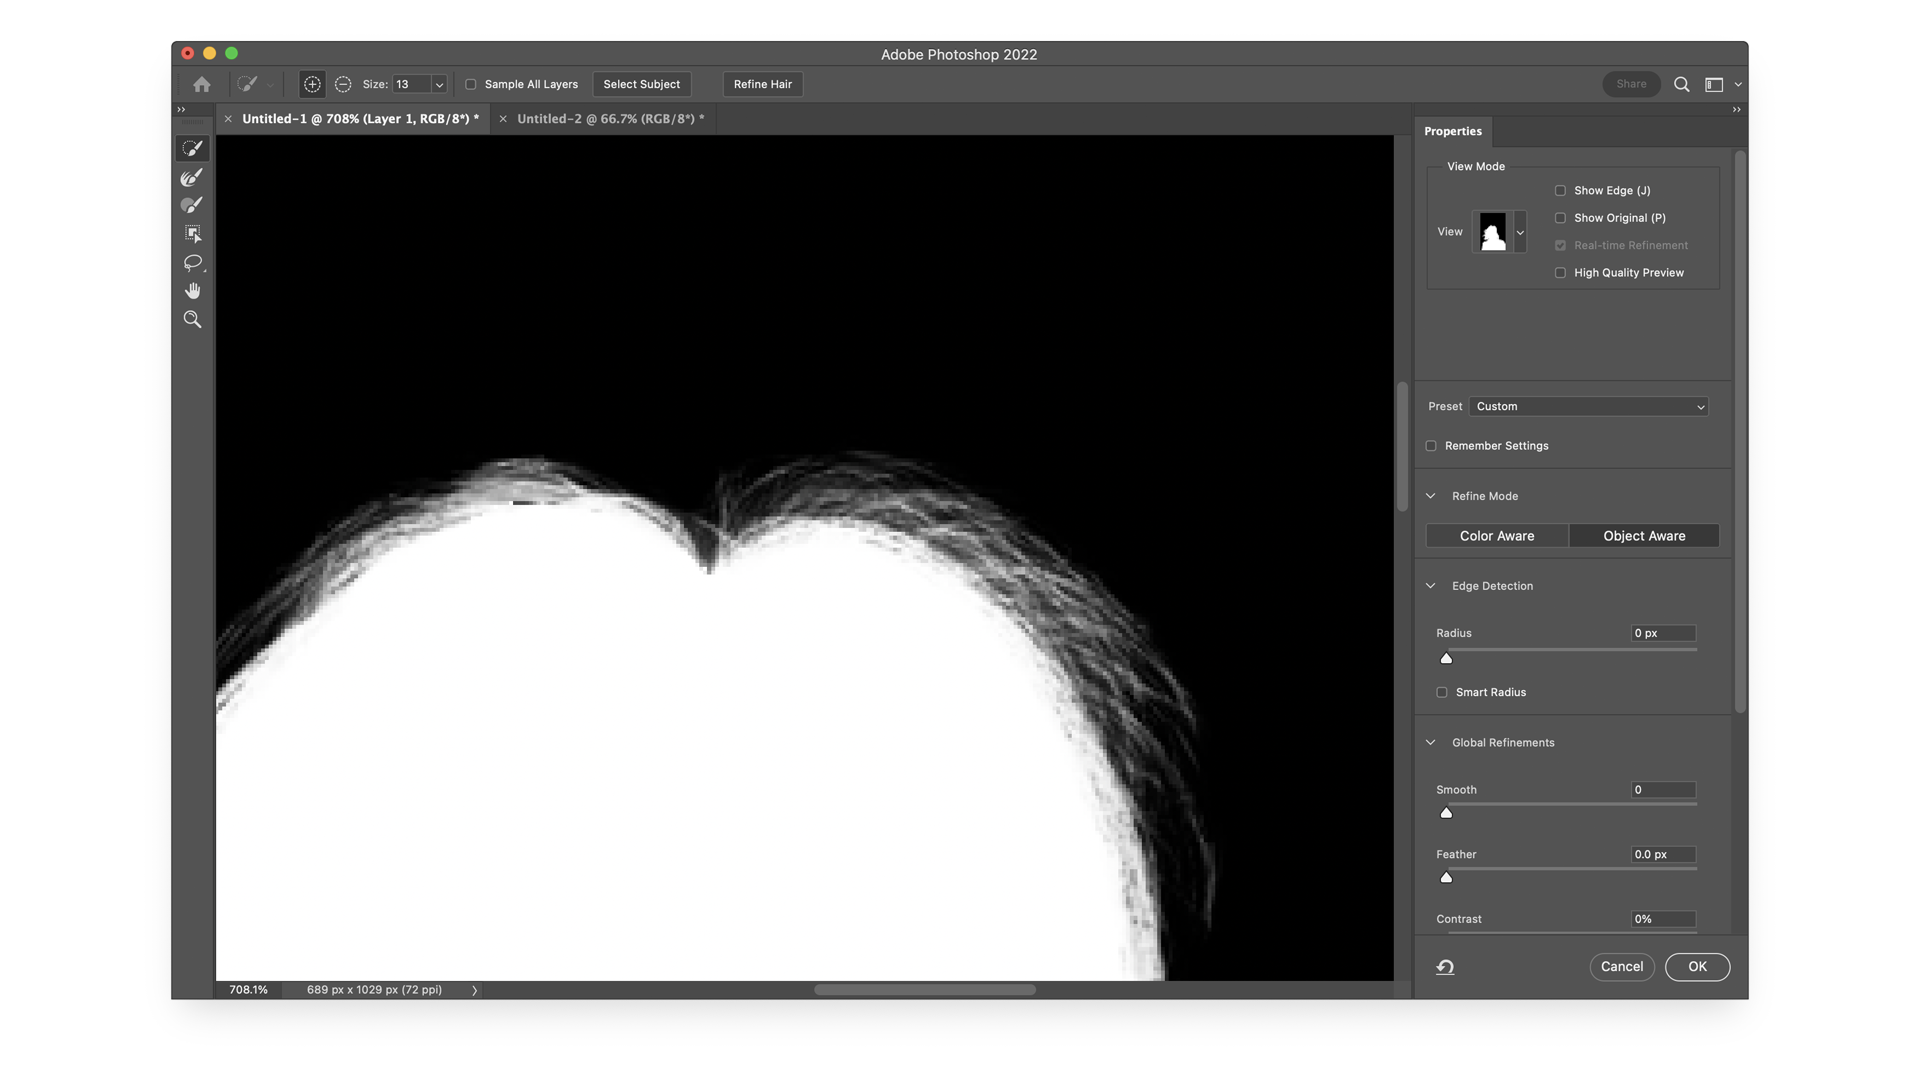Open the brush Size dropdown
Image resolution: width=1920 pixels, height=1080 pixels.
click(x=438, y=84)
